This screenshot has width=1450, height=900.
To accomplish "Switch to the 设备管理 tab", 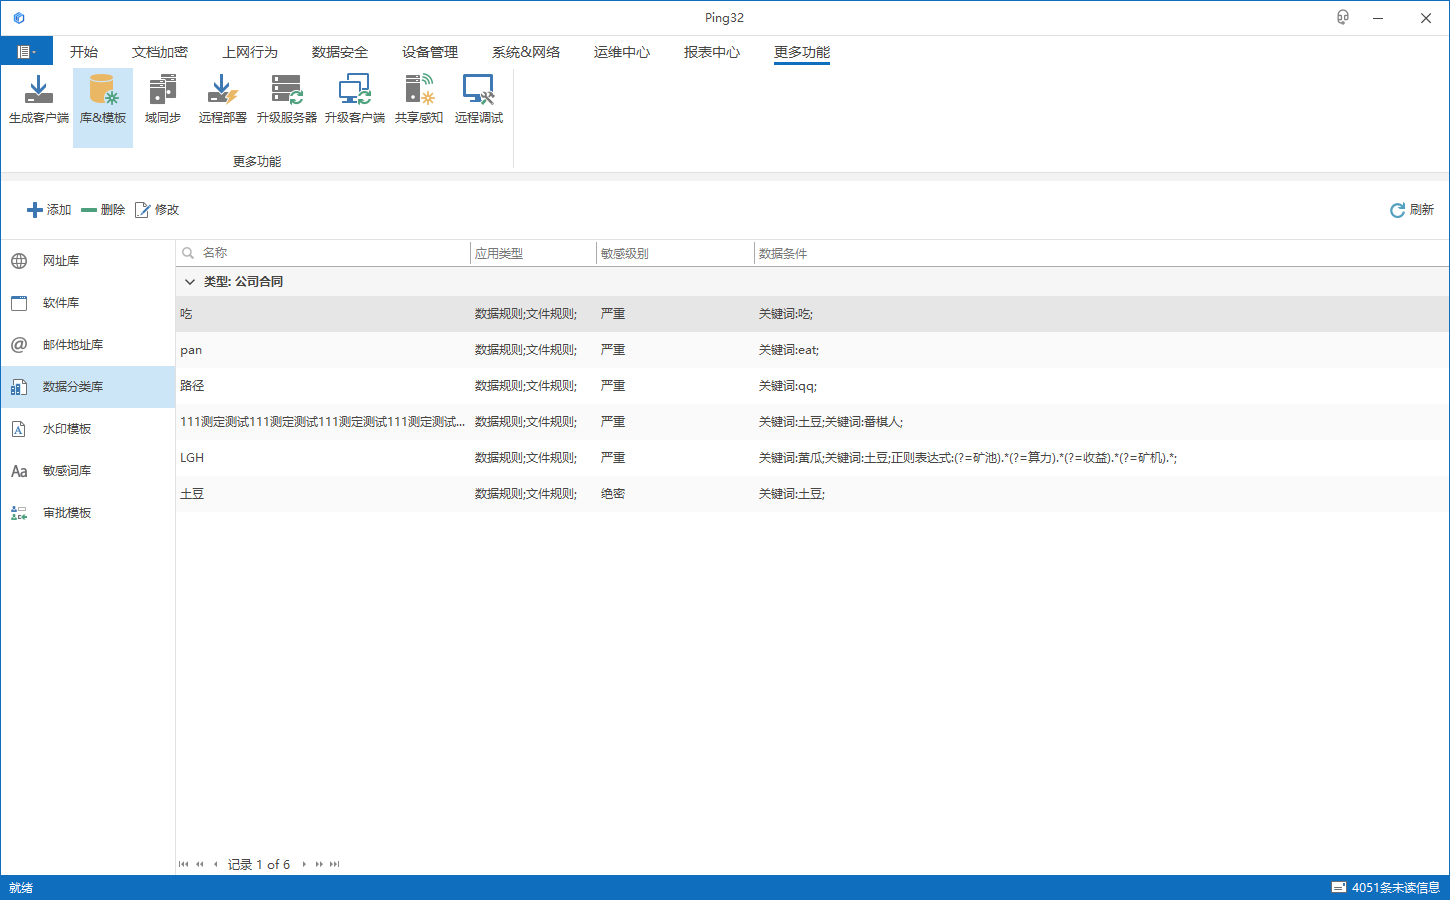I will (430, 52).
